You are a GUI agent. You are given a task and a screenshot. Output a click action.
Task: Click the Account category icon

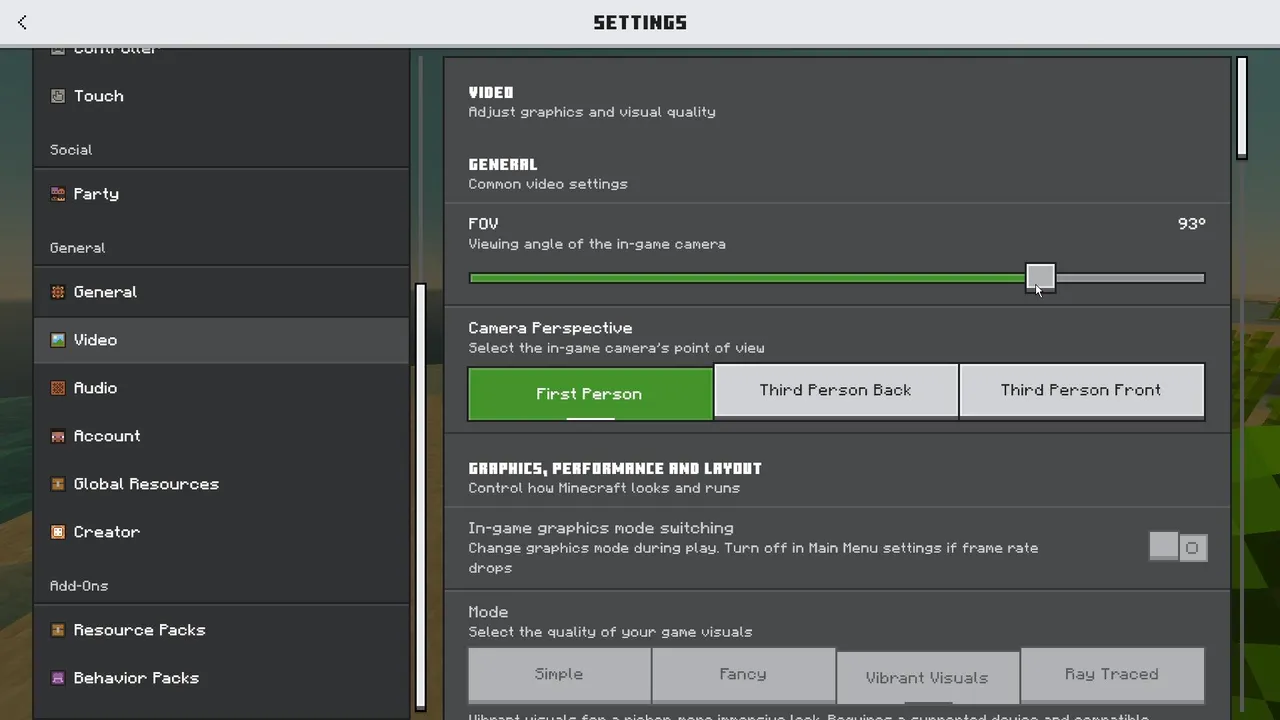58,436
